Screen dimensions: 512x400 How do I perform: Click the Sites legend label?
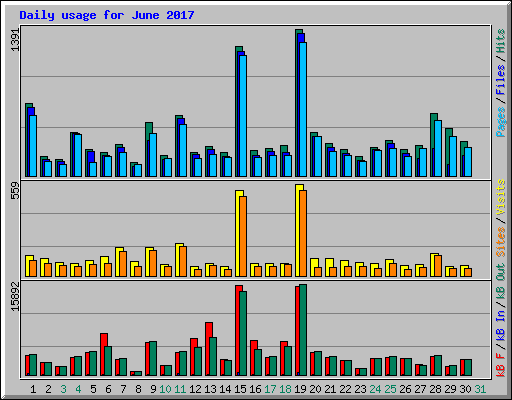click(500, 242)
